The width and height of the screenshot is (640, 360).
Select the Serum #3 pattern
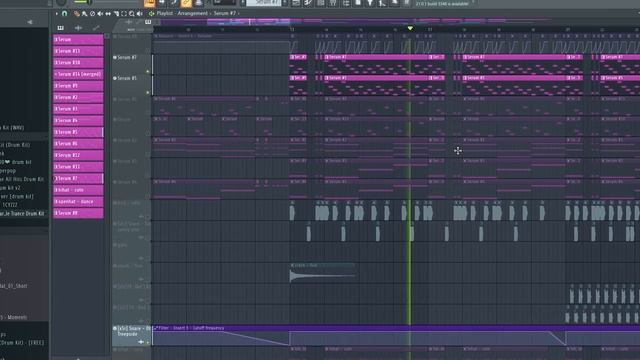[78, 109]
